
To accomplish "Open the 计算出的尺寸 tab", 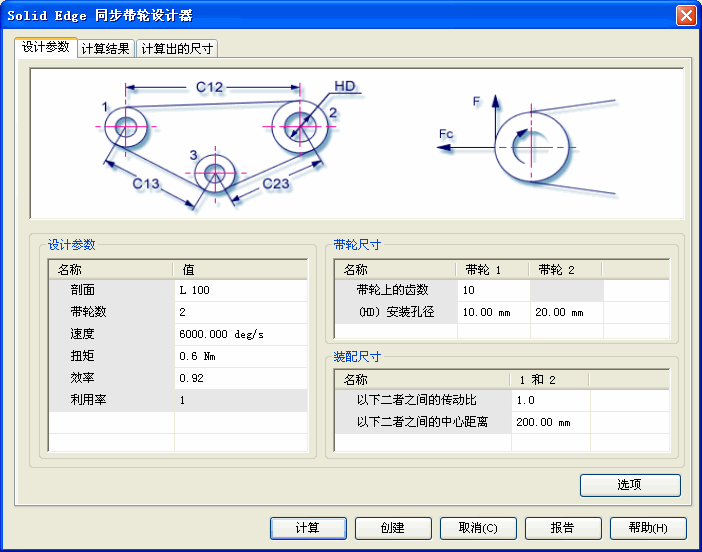I will pos(176,49).
